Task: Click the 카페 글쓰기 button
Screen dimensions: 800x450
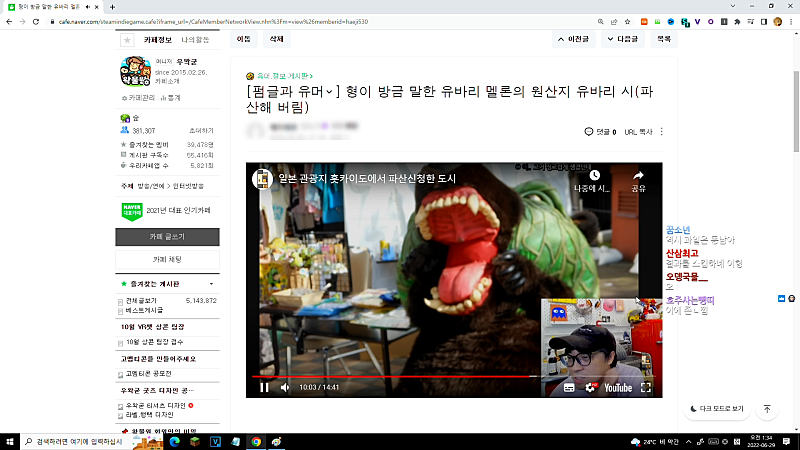Action: click(167, 237)
